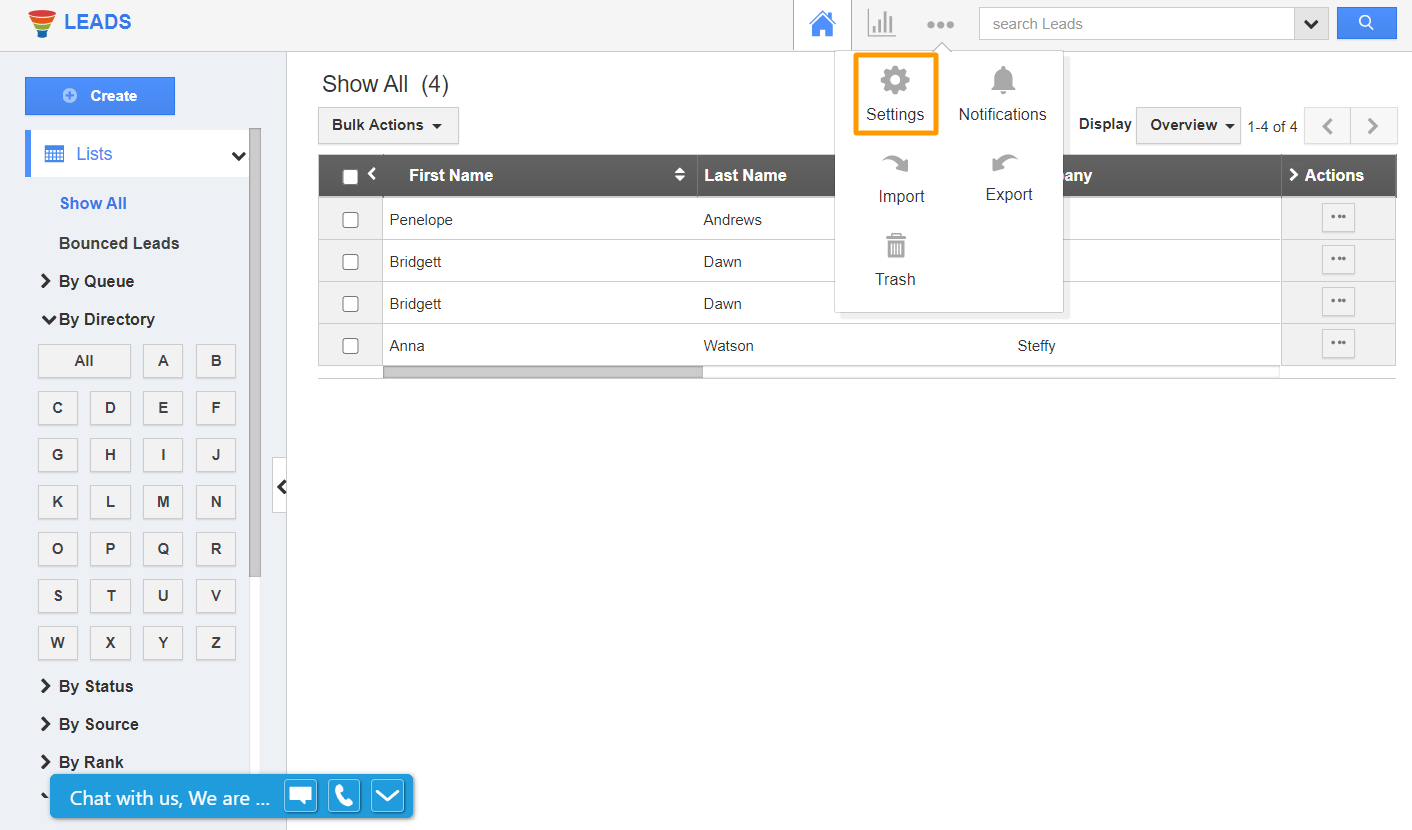Click the search magnifier button

coord(1366,23)
